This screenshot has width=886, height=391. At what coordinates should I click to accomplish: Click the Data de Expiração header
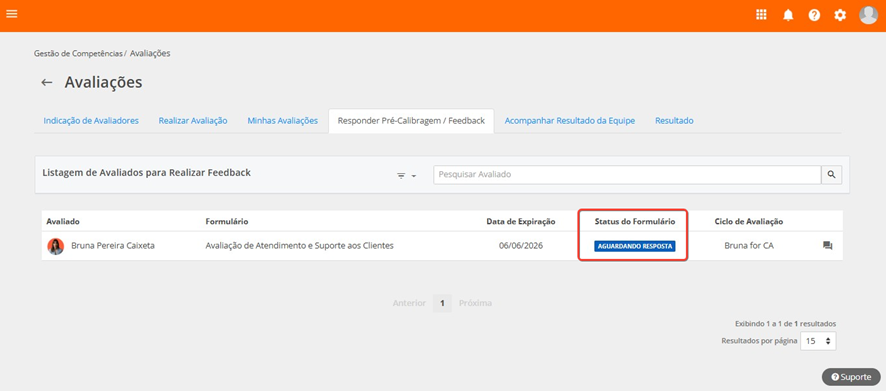click(x=520, y=221)
